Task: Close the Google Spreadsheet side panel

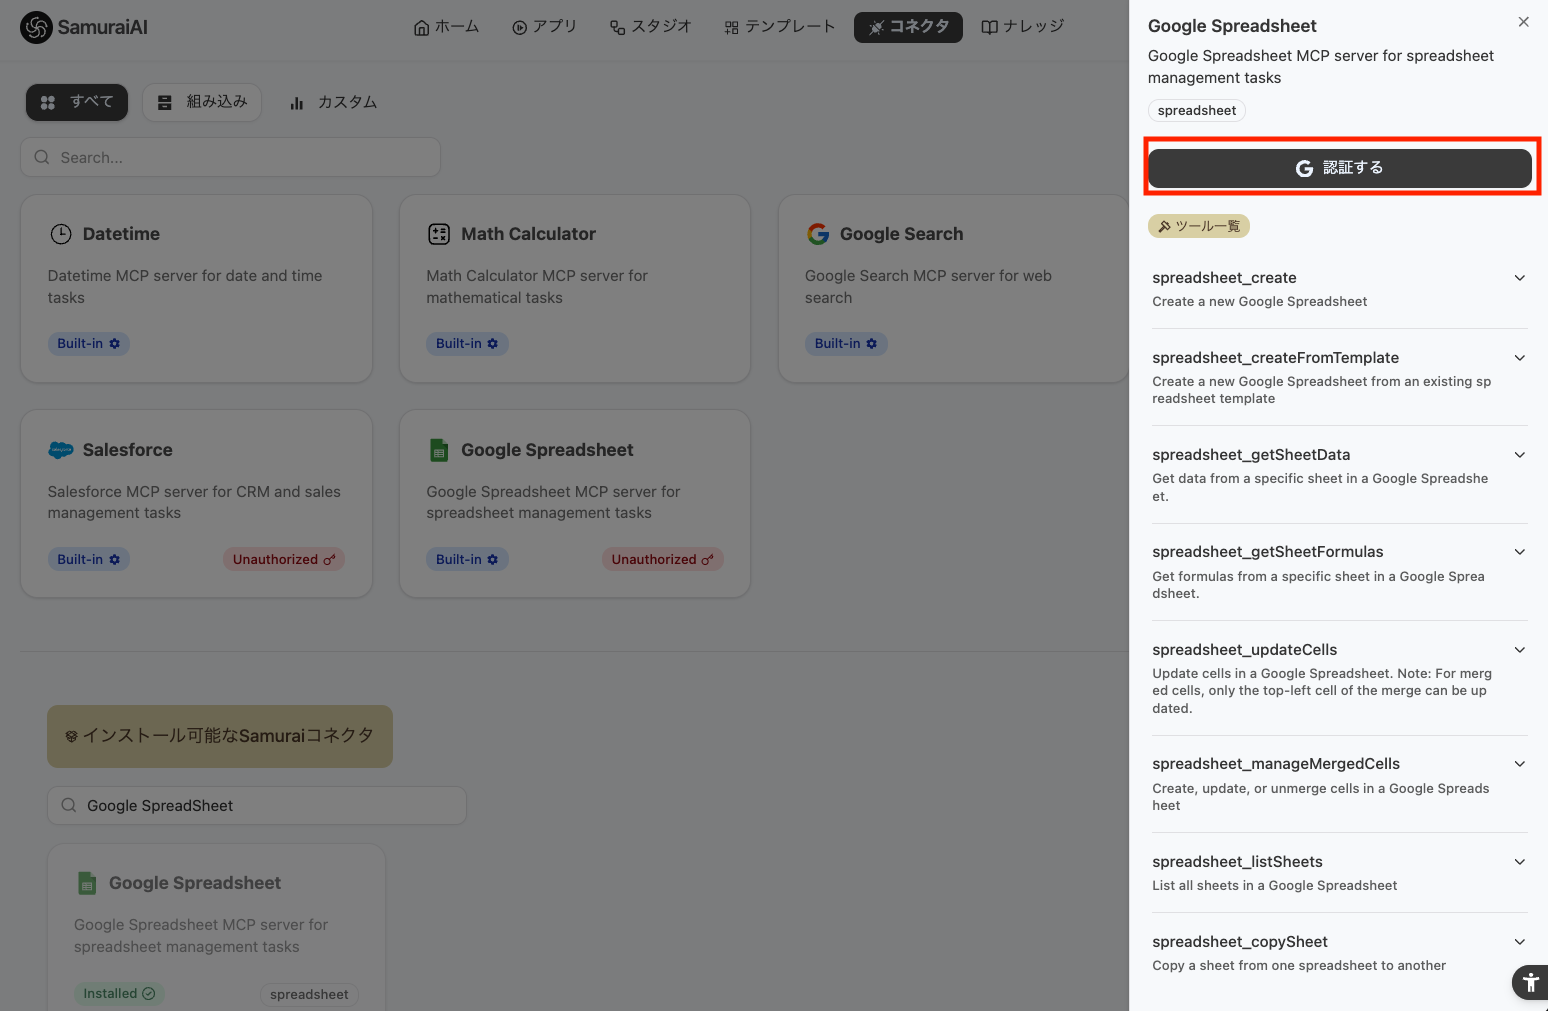Action: click(x=1523, y=22)
